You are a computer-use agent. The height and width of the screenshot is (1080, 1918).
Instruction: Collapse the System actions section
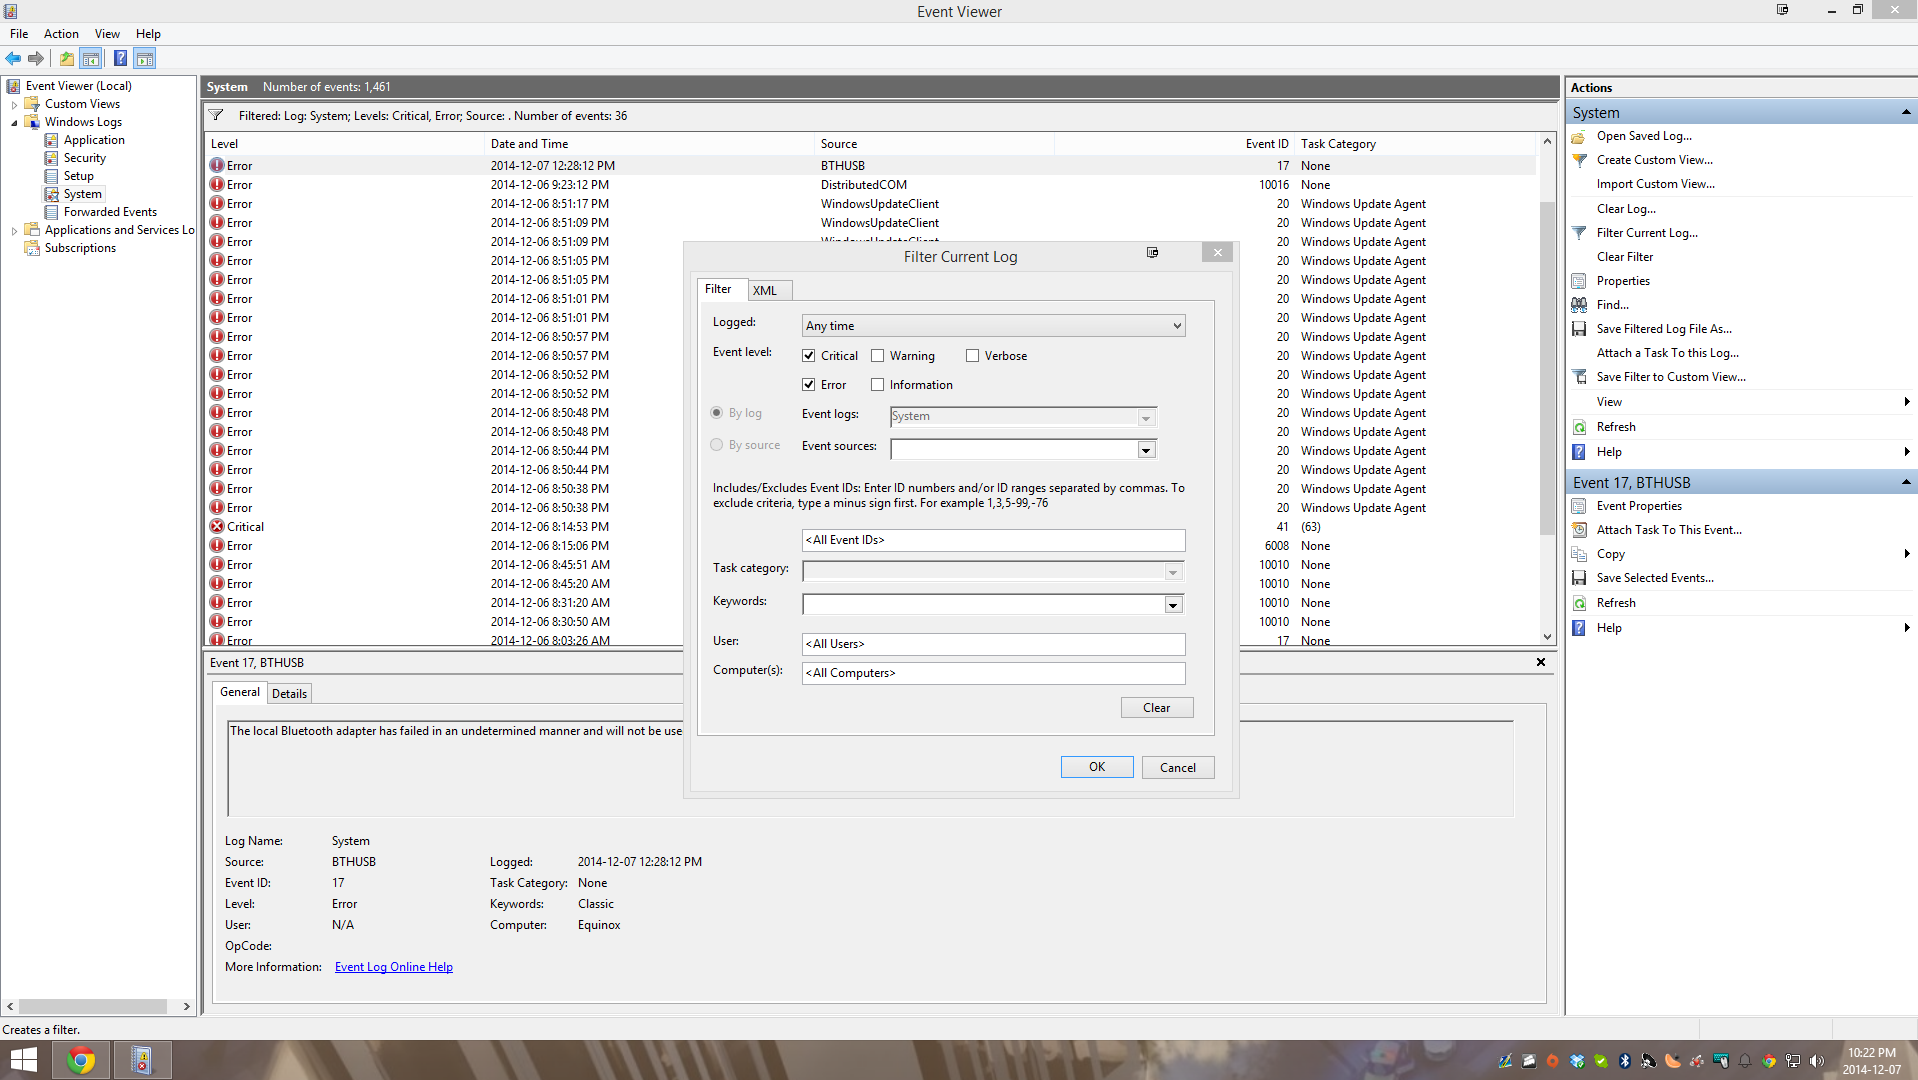[x=1906, y=113]
